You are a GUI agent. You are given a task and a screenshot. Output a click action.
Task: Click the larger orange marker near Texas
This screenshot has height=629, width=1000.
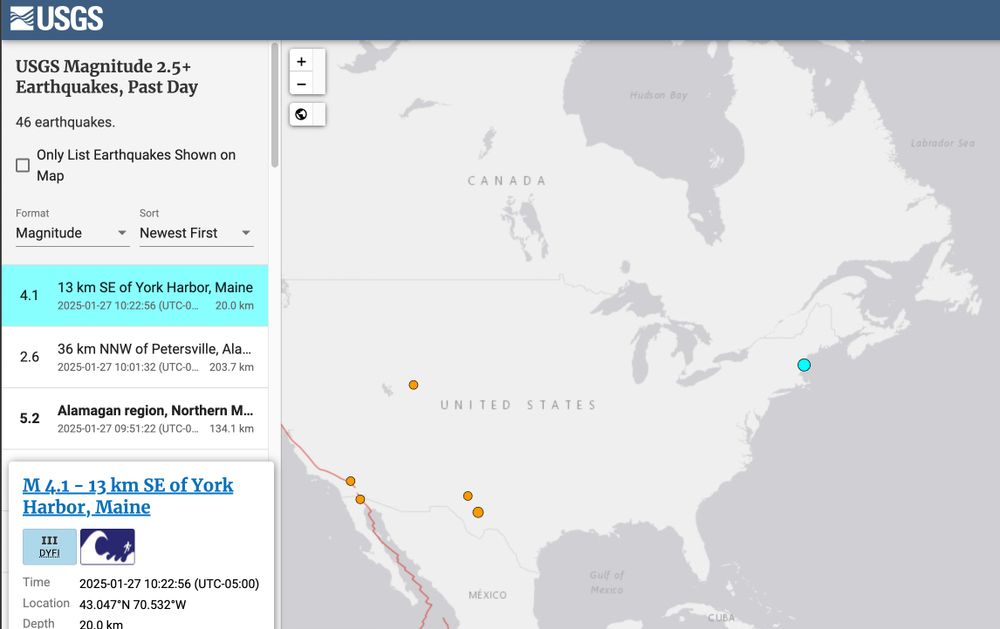(478, 512)
